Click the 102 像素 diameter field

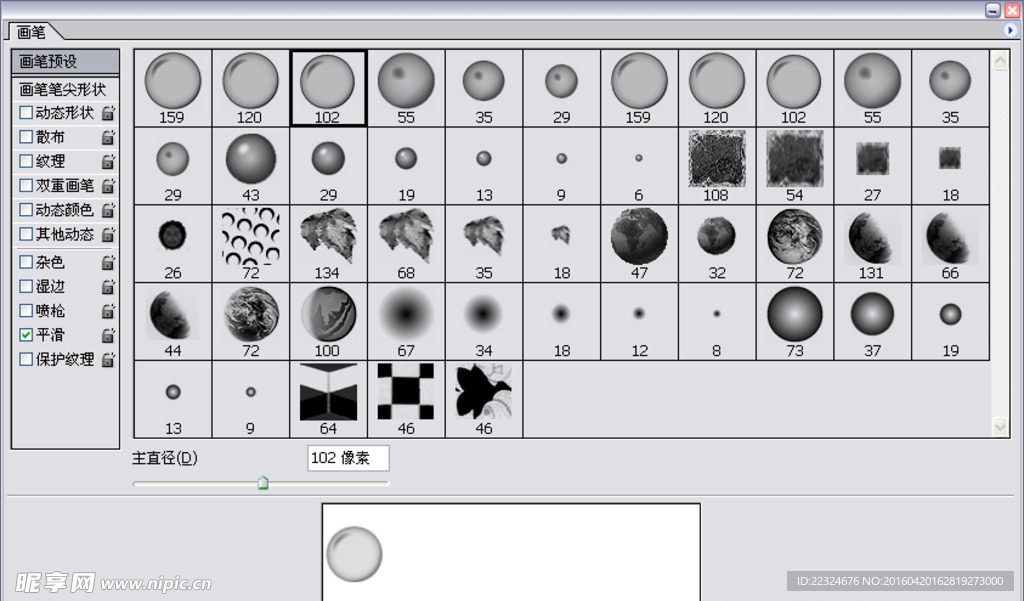point(348,458)
